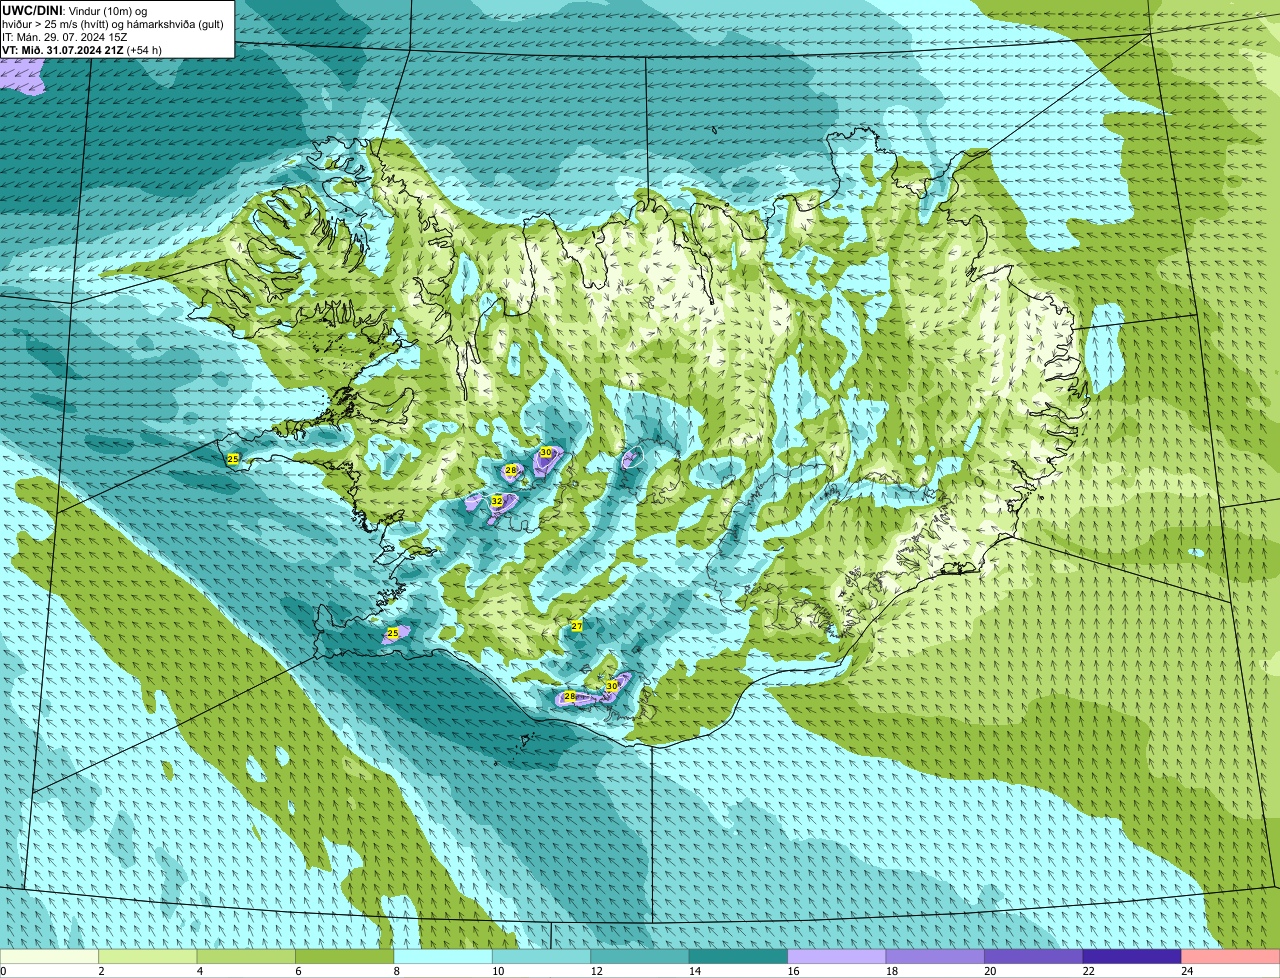Click the 0–2 m/s pale yellow legend swatch
This screenshot has width=1280, height=978.
pyautogui.click(x=49, y=956)
